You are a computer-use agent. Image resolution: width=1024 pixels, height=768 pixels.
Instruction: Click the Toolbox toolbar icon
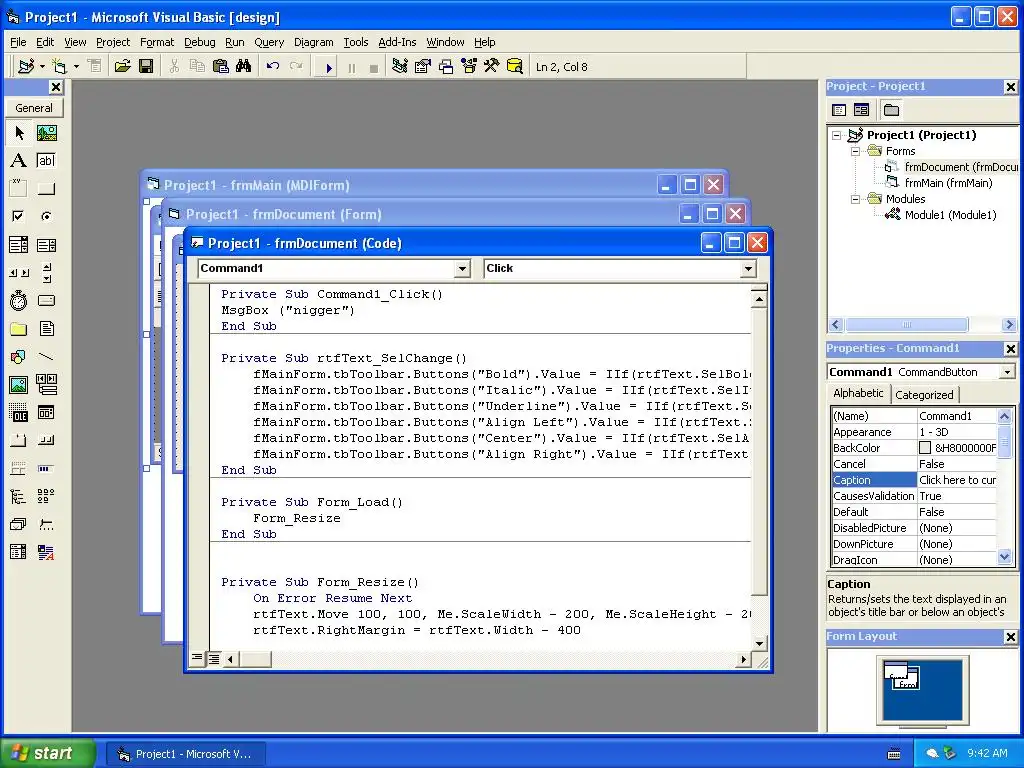tap(492, 67)
